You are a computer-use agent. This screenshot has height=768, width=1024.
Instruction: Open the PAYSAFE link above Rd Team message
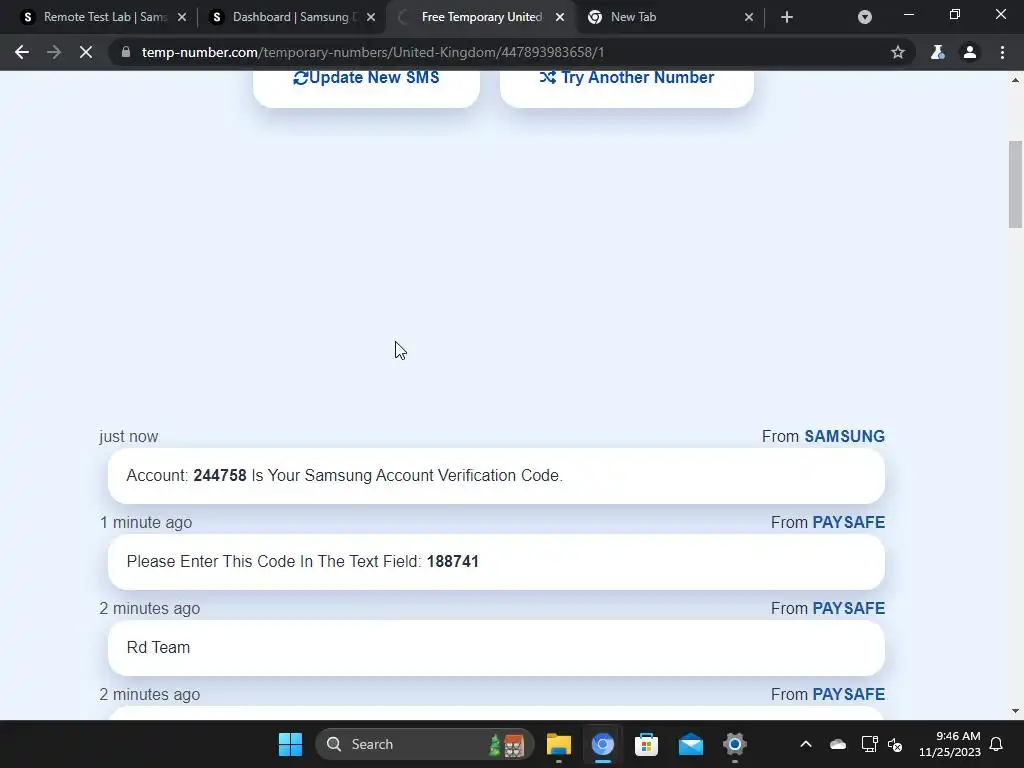[848, 609]
